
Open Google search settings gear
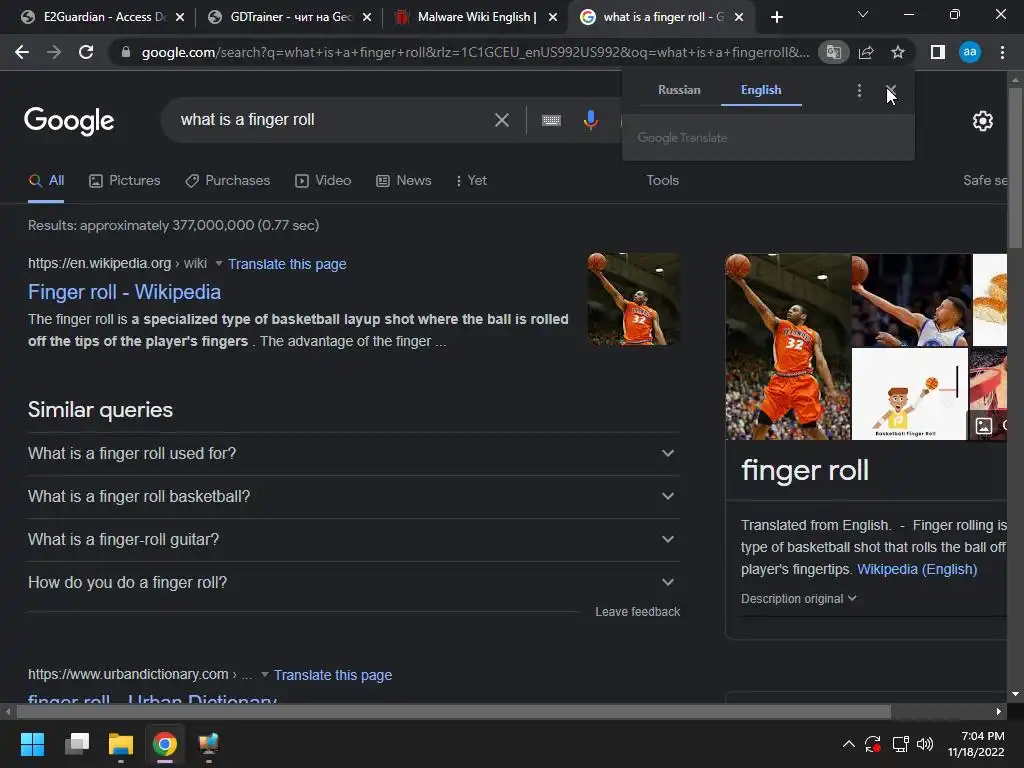[983, 121]
